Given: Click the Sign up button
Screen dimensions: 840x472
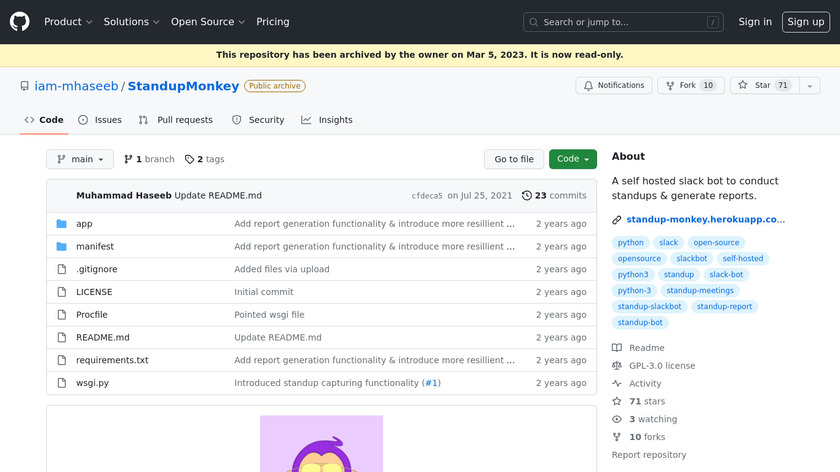Looking at the screenshot, I should click(x=805, y=22).
